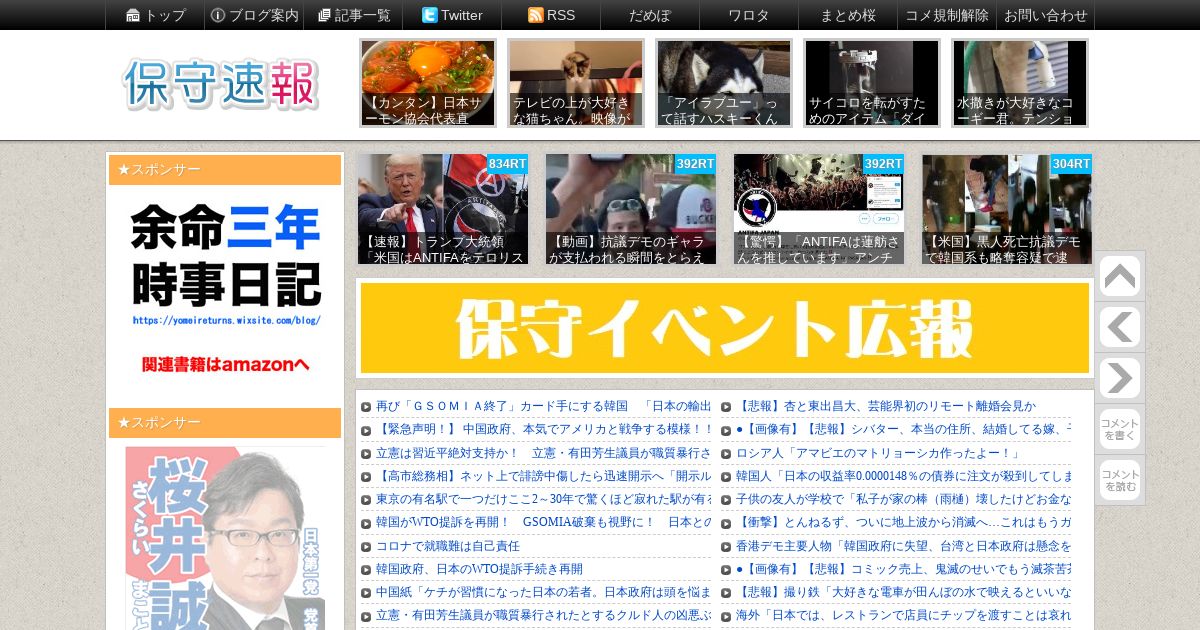Click the house icon beside トップ

[133, 15]
